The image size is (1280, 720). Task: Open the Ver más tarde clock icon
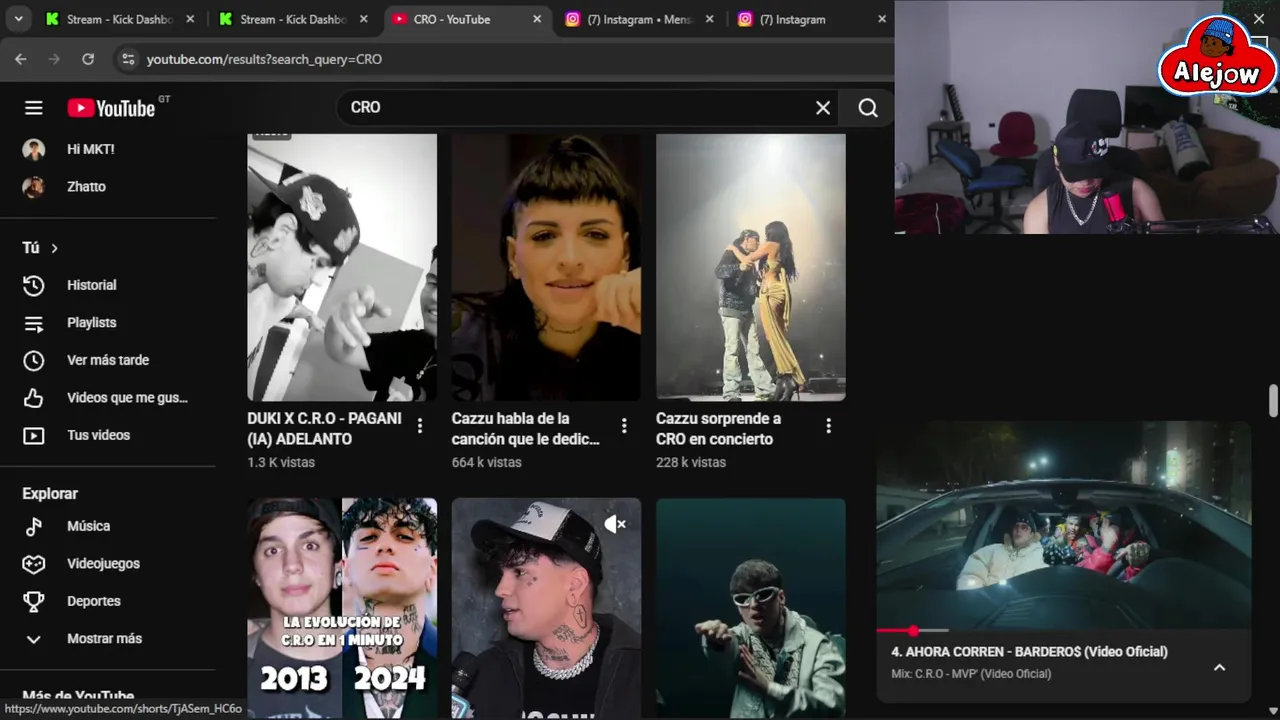(34, 360)
